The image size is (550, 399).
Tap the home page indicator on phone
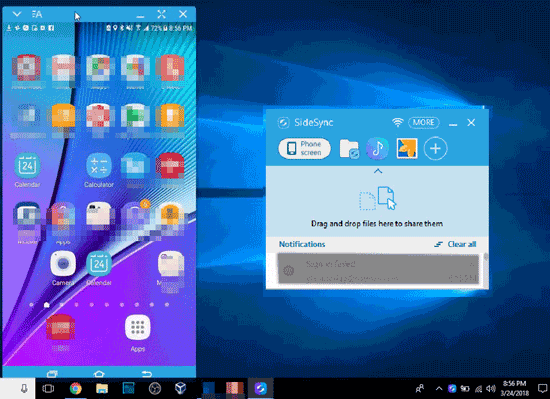46,305
